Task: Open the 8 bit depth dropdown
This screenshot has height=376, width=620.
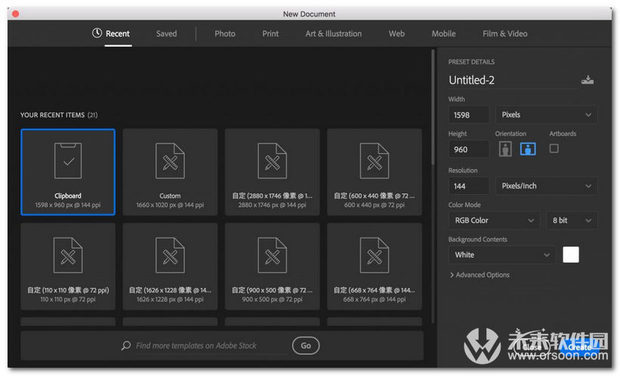Action: point(572,220)
